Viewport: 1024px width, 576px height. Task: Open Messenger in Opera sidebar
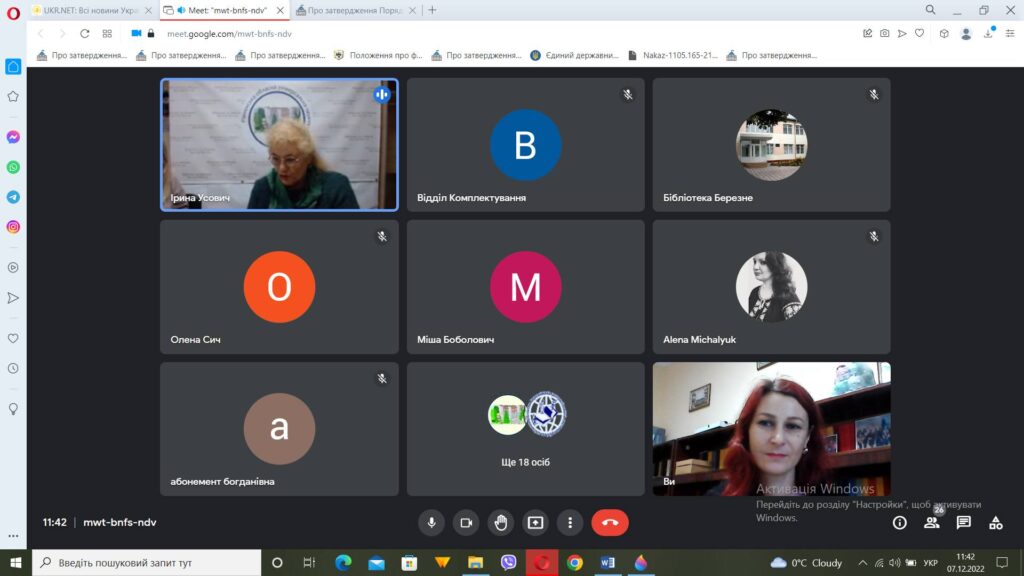click(x=13, y=137)
